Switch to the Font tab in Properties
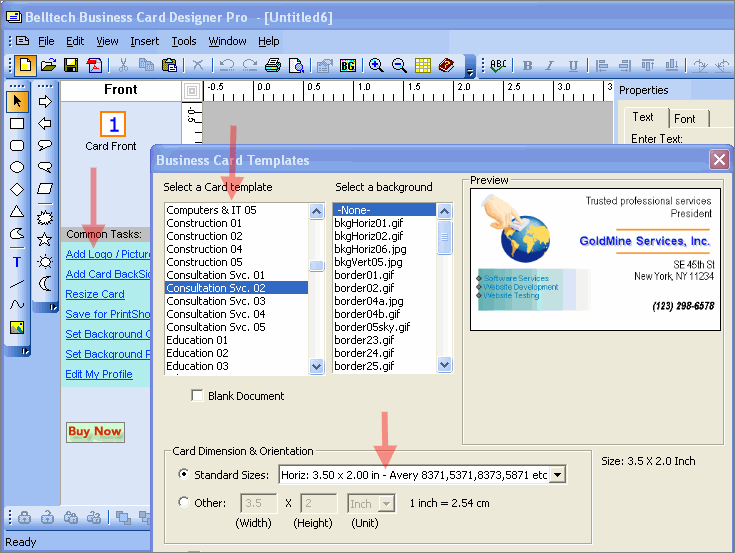This screenshot has height=553, width=735. [x=684, y=118]
